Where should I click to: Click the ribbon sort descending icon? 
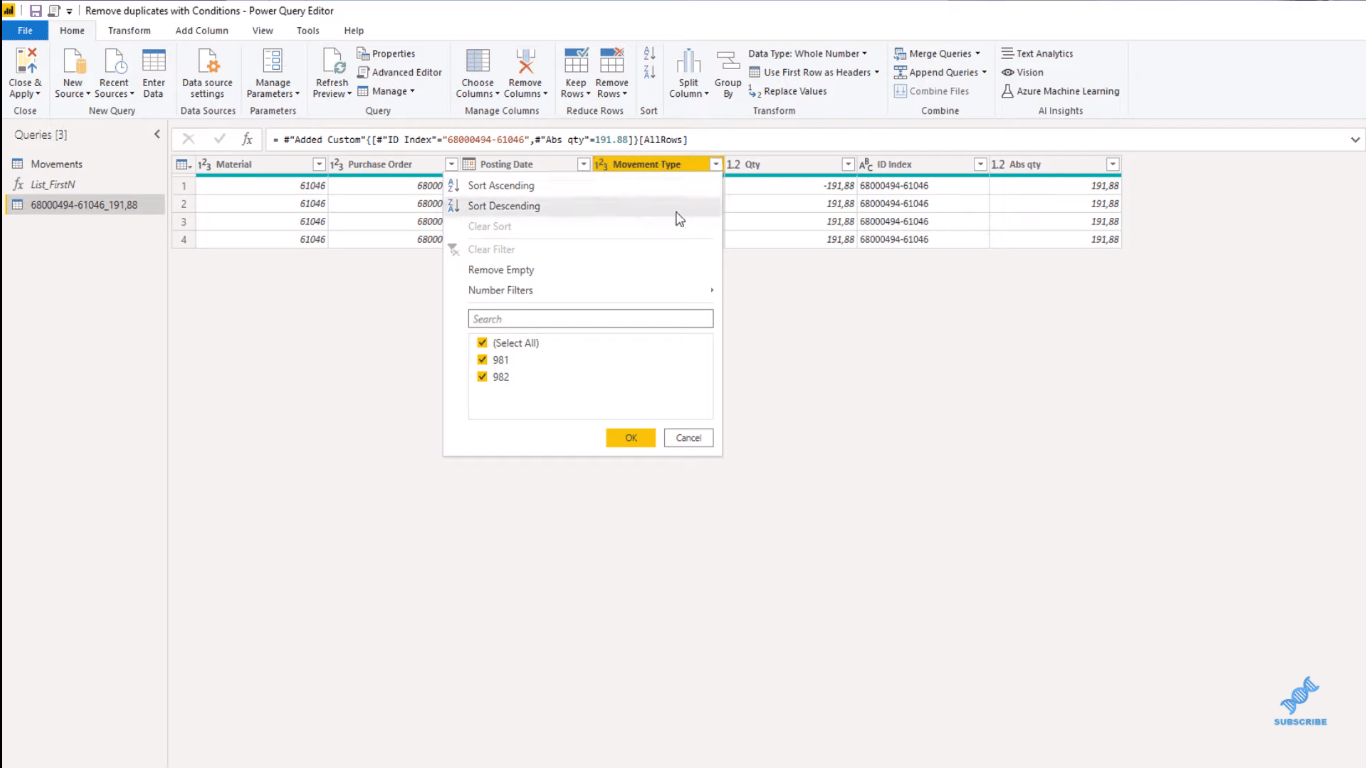click(x=649, y=71)
